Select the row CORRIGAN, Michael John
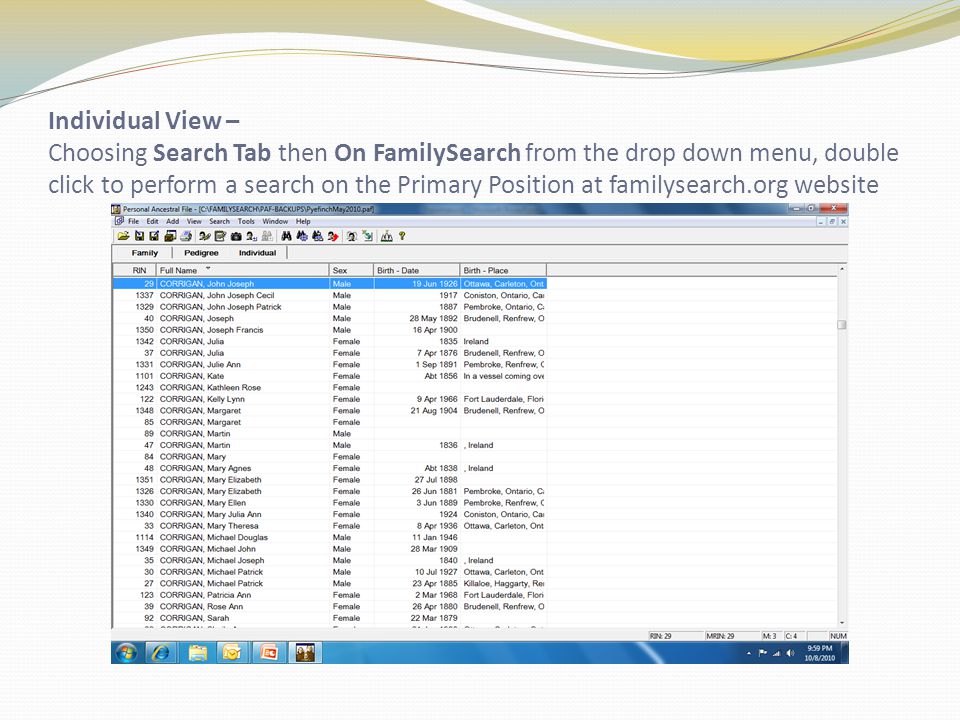Viewport: 960px width, 720px height. click(x=329, y=549)
